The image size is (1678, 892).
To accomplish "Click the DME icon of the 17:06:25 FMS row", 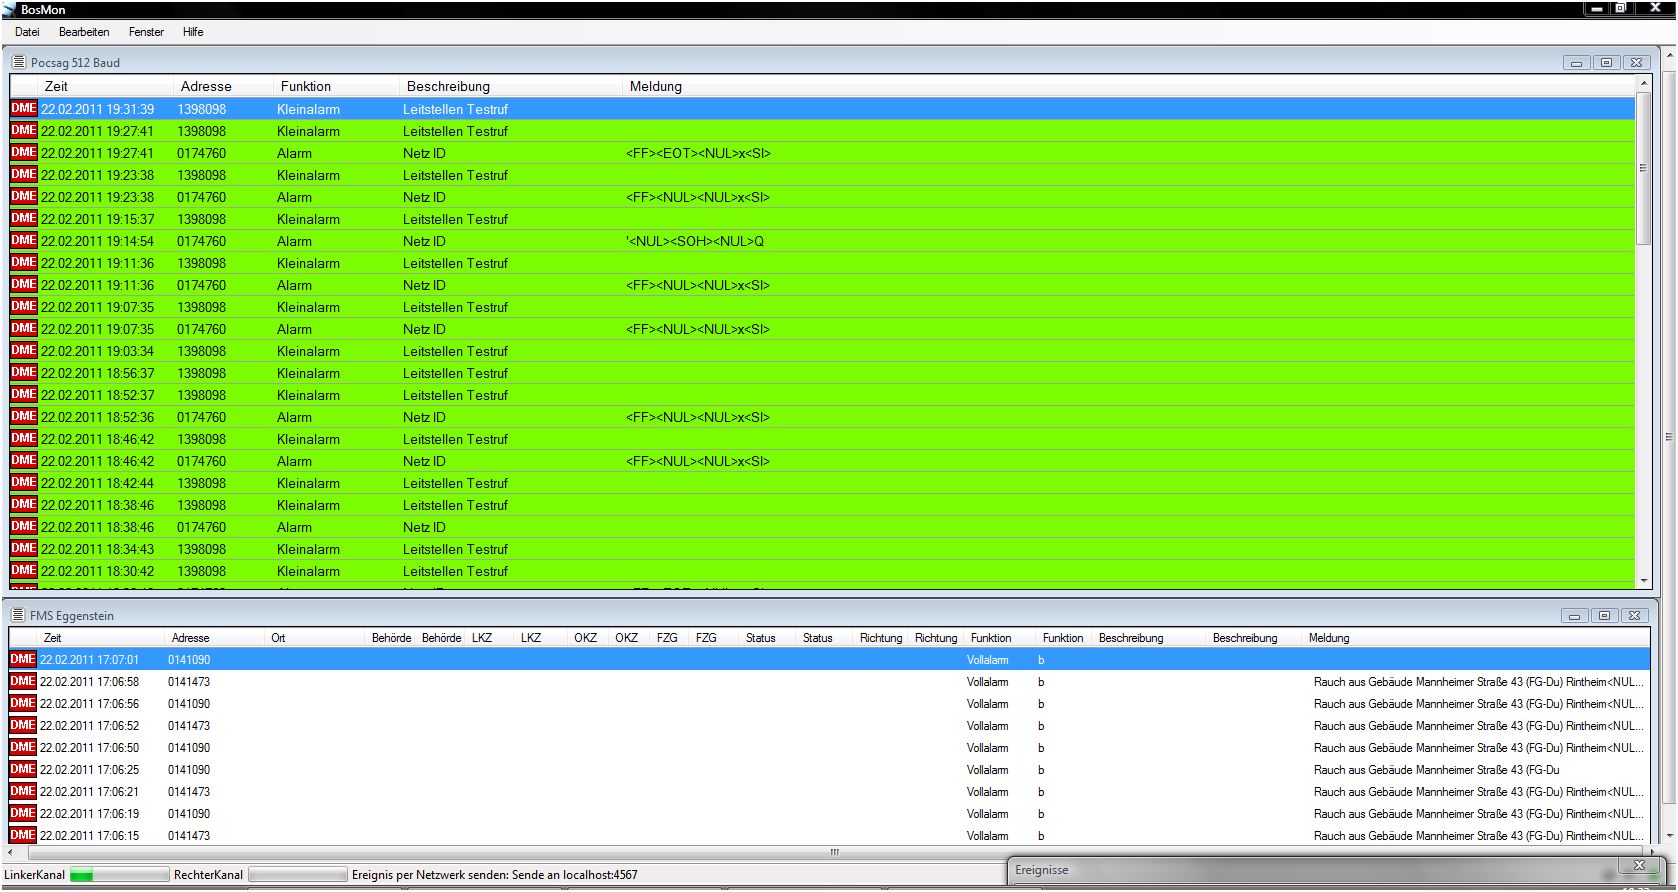I will (23, 770).
